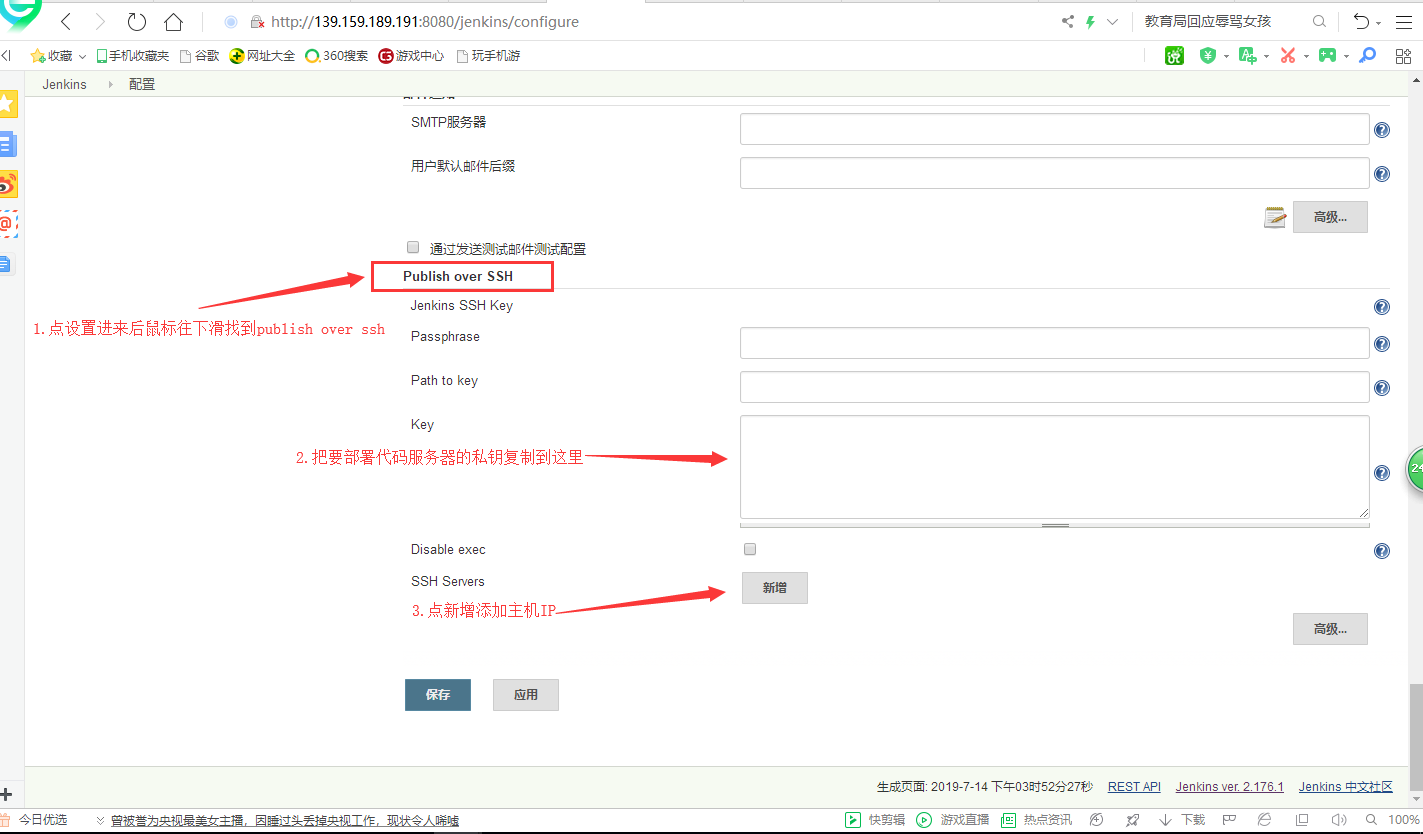1423x834 pixels.
Task: Expand the 收藏 favorites dropdown
Action: [82, 57]
